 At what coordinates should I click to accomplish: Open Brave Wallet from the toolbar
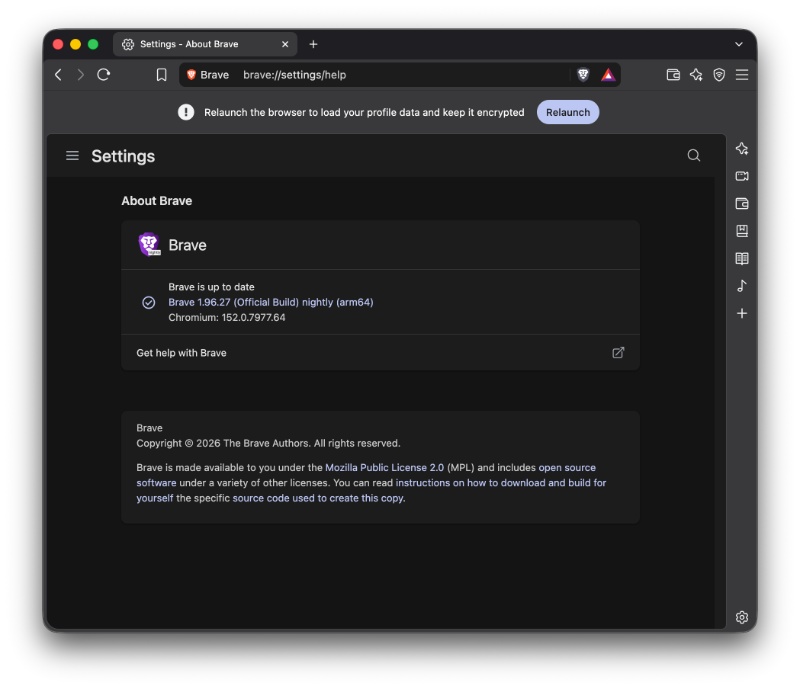673,75
